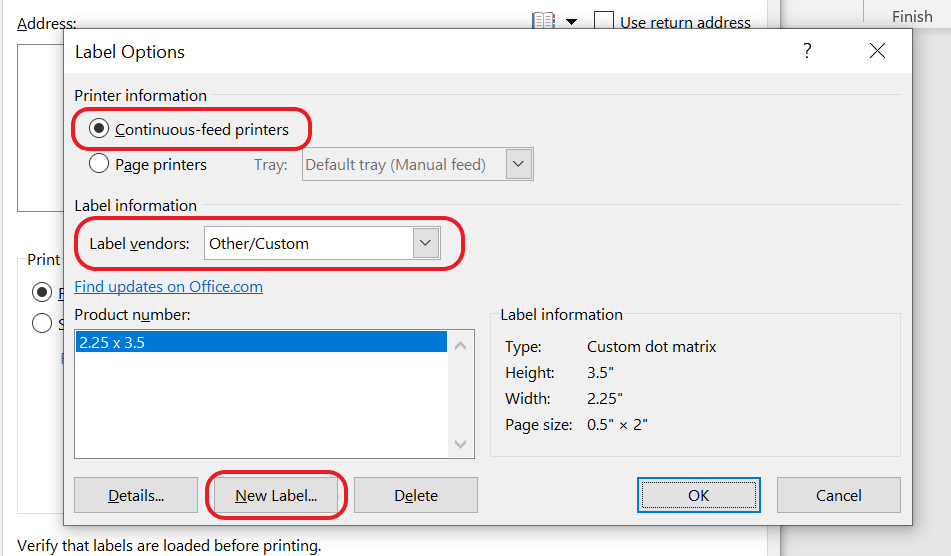The image size is (951, 556).
Task: Select the Continuous-feed printers option
Action: [100, 129]
